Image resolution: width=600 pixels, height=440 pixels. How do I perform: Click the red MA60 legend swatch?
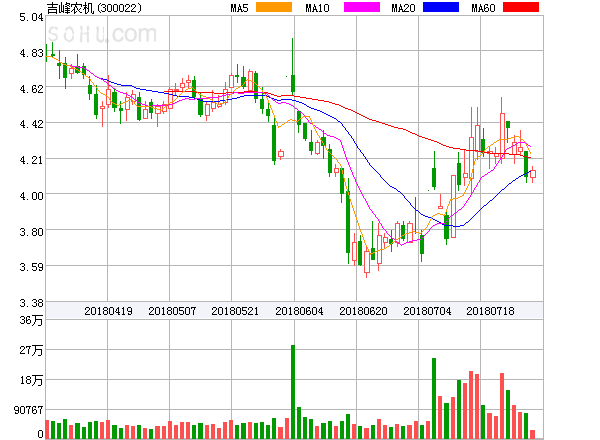[x=520, y=7]
